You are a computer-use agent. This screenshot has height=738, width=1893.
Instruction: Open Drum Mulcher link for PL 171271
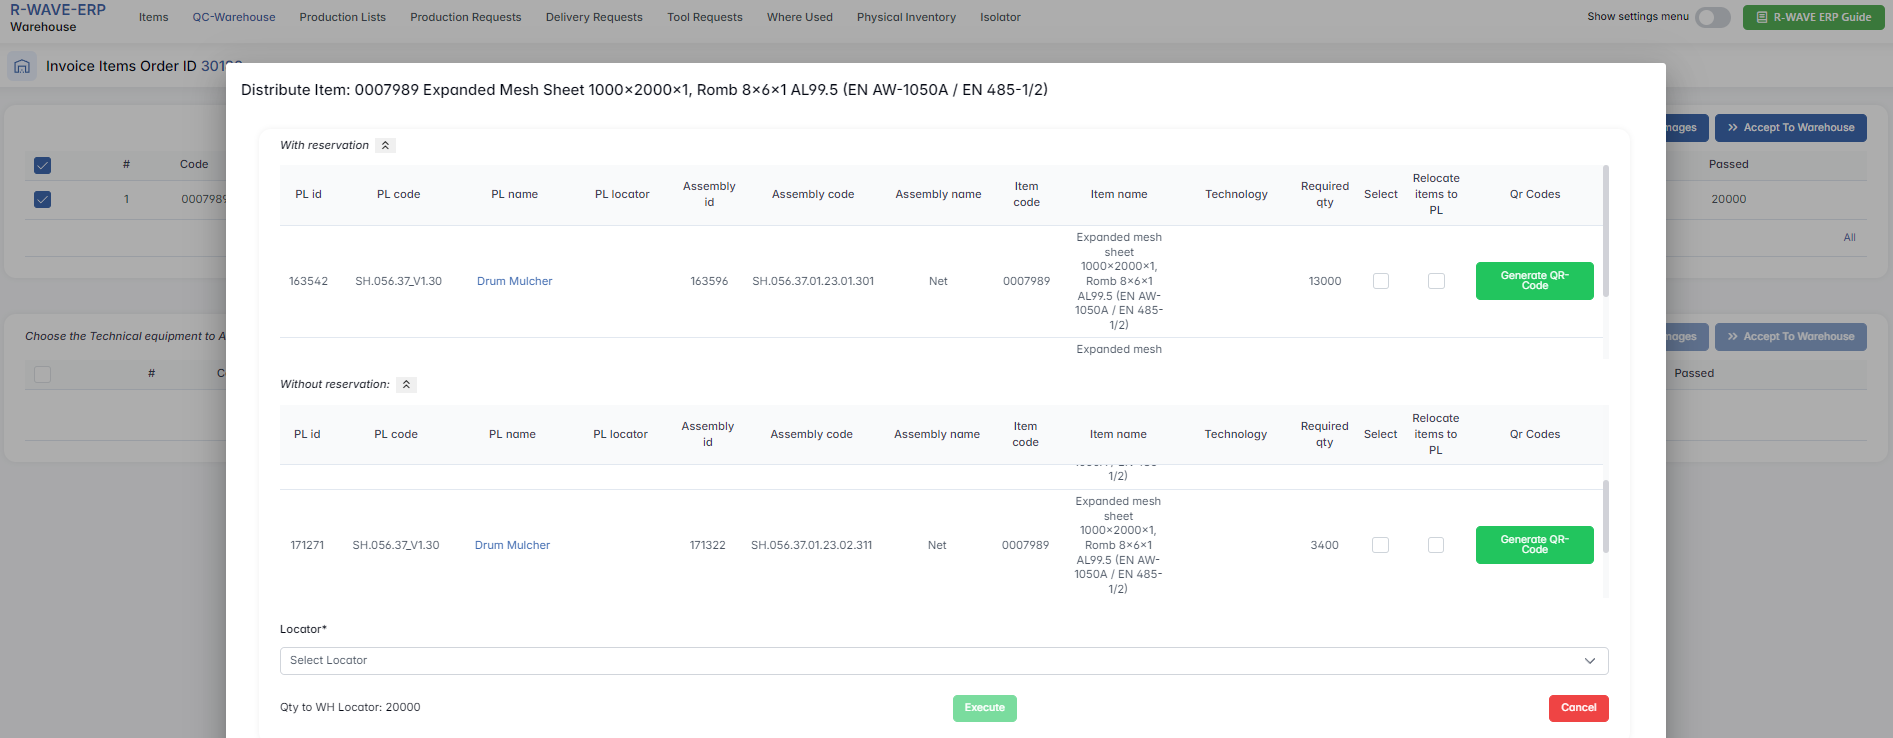pos(512,546)
